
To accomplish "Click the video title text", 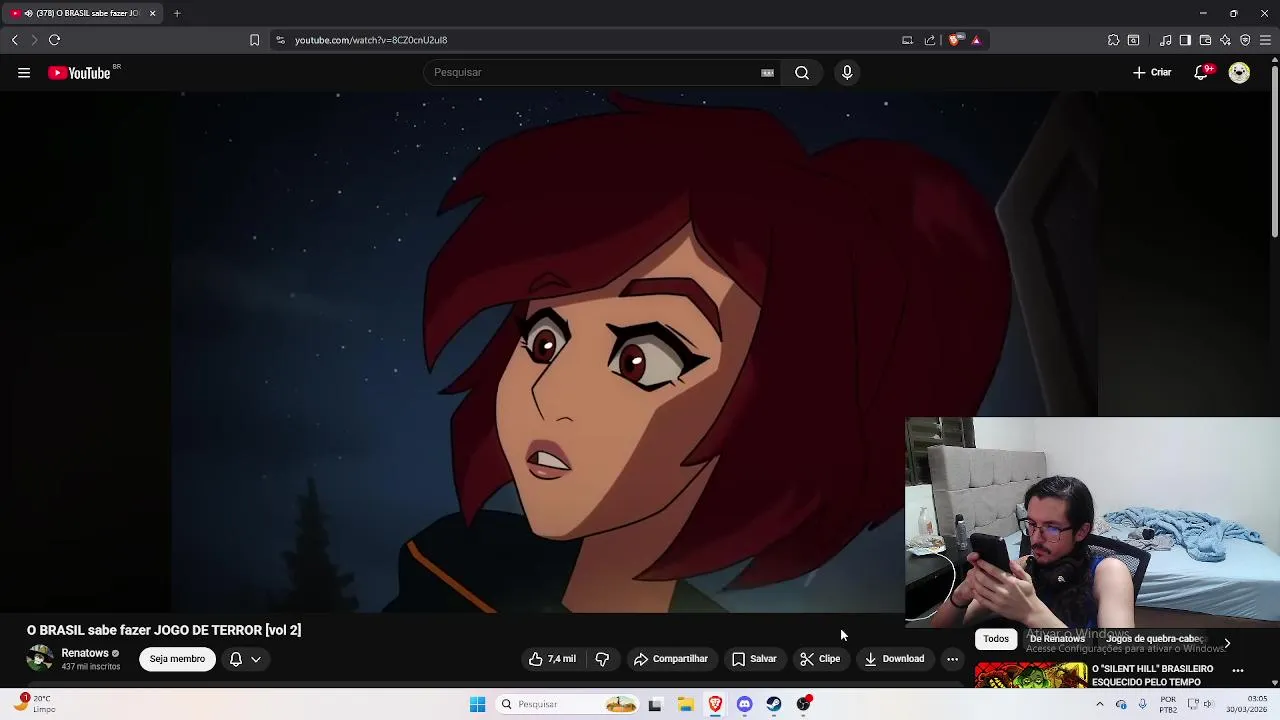I will coord(164,630).
